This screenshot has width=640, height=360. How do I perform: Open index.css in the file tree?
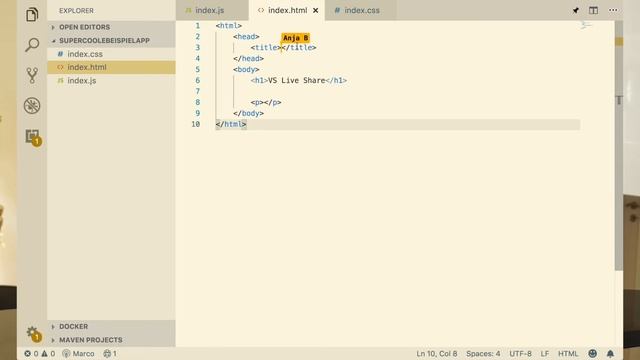(x=111, y=54)
